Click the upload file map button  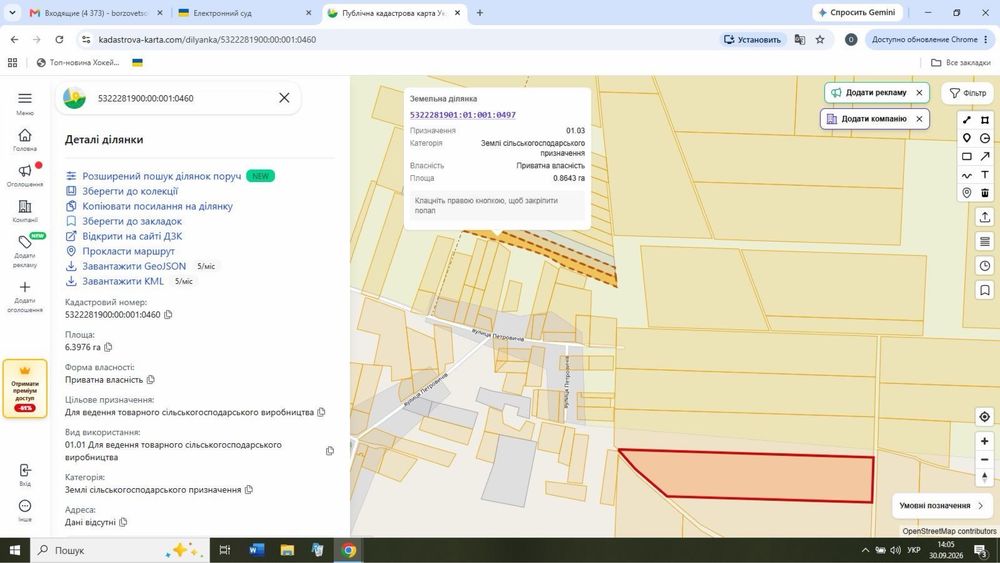tap(985, 217)
